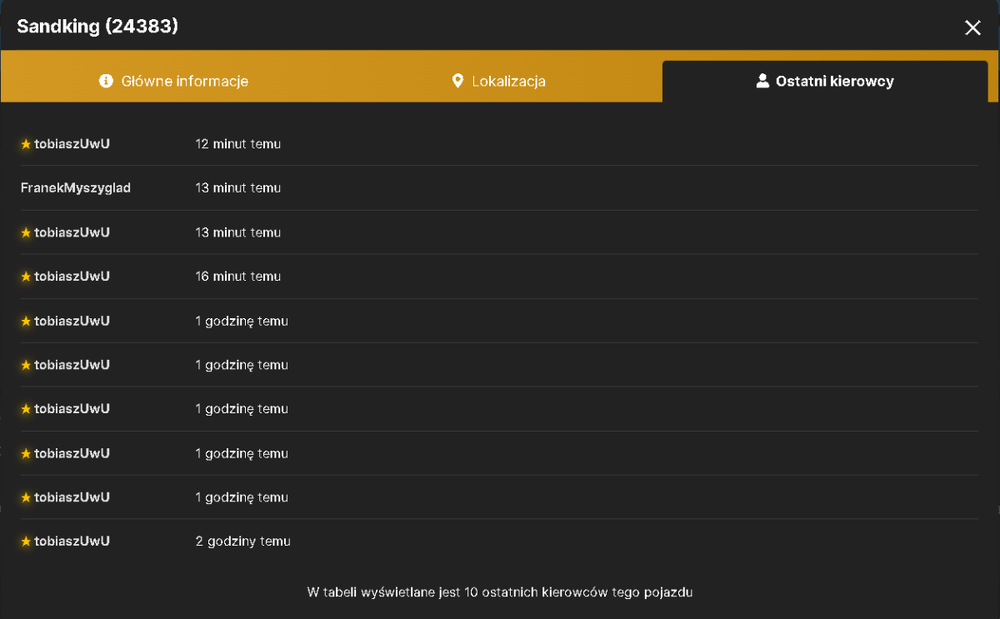Click the "Sandking (24383)" dialog title

click(98, 26)
